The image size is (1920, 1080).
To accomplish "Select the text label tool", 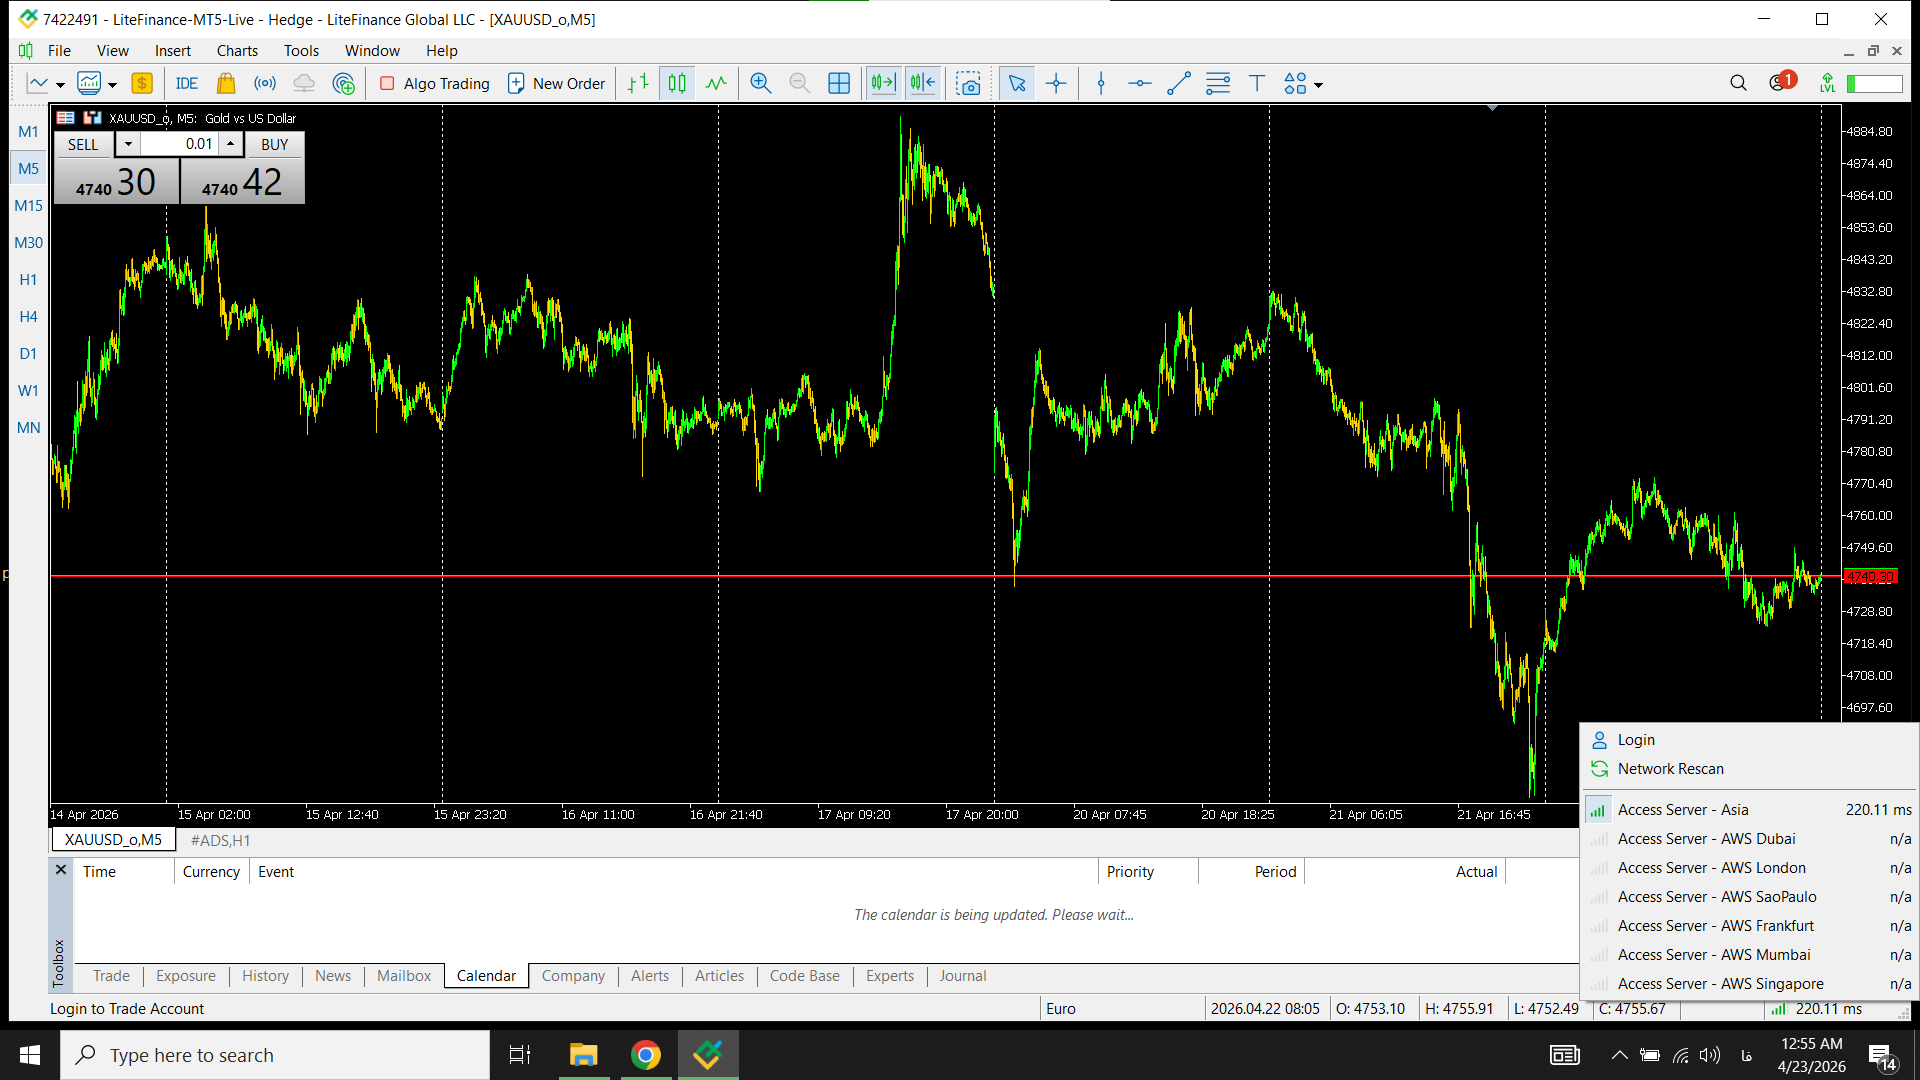I will (x=1257, y=84).
